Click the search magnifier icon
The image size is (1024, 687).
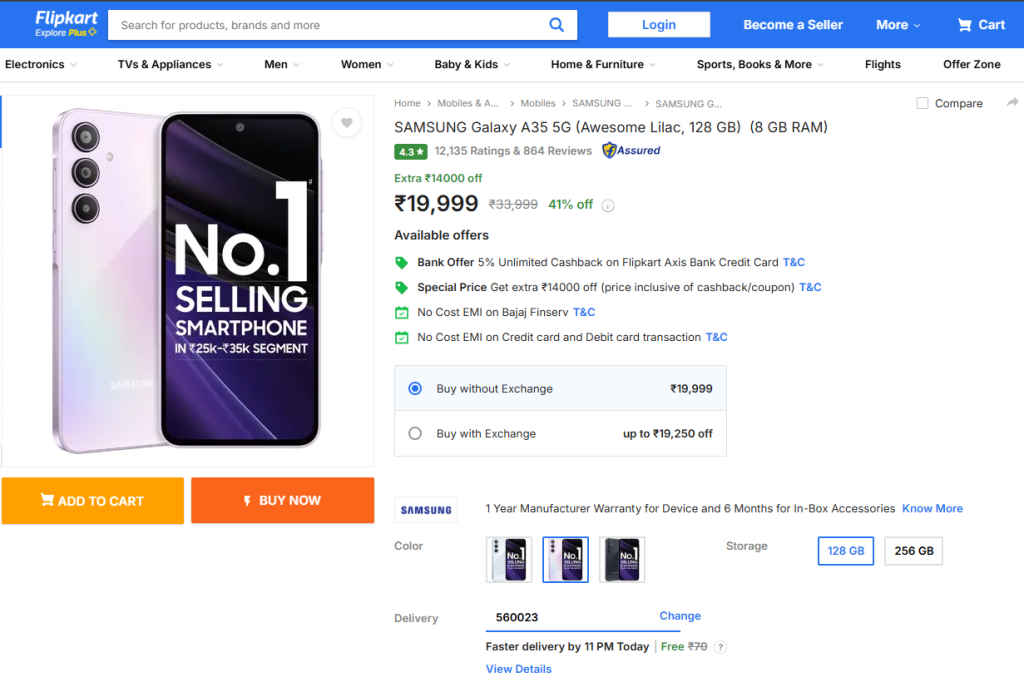click(557, 24)
